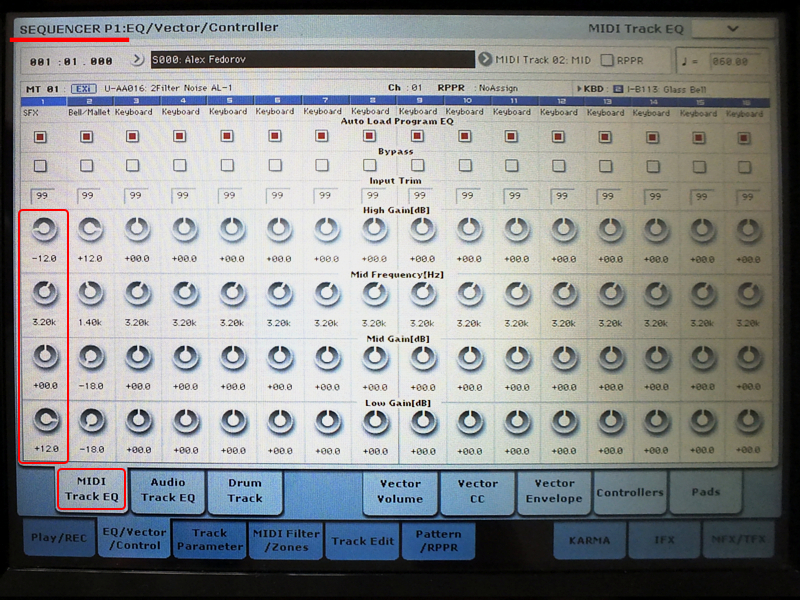Click the U-AA016: 2Filter Noise AL-1 text
Image resolution: width=800 pixels, height=600 pixels.
(x=168, y=88)
